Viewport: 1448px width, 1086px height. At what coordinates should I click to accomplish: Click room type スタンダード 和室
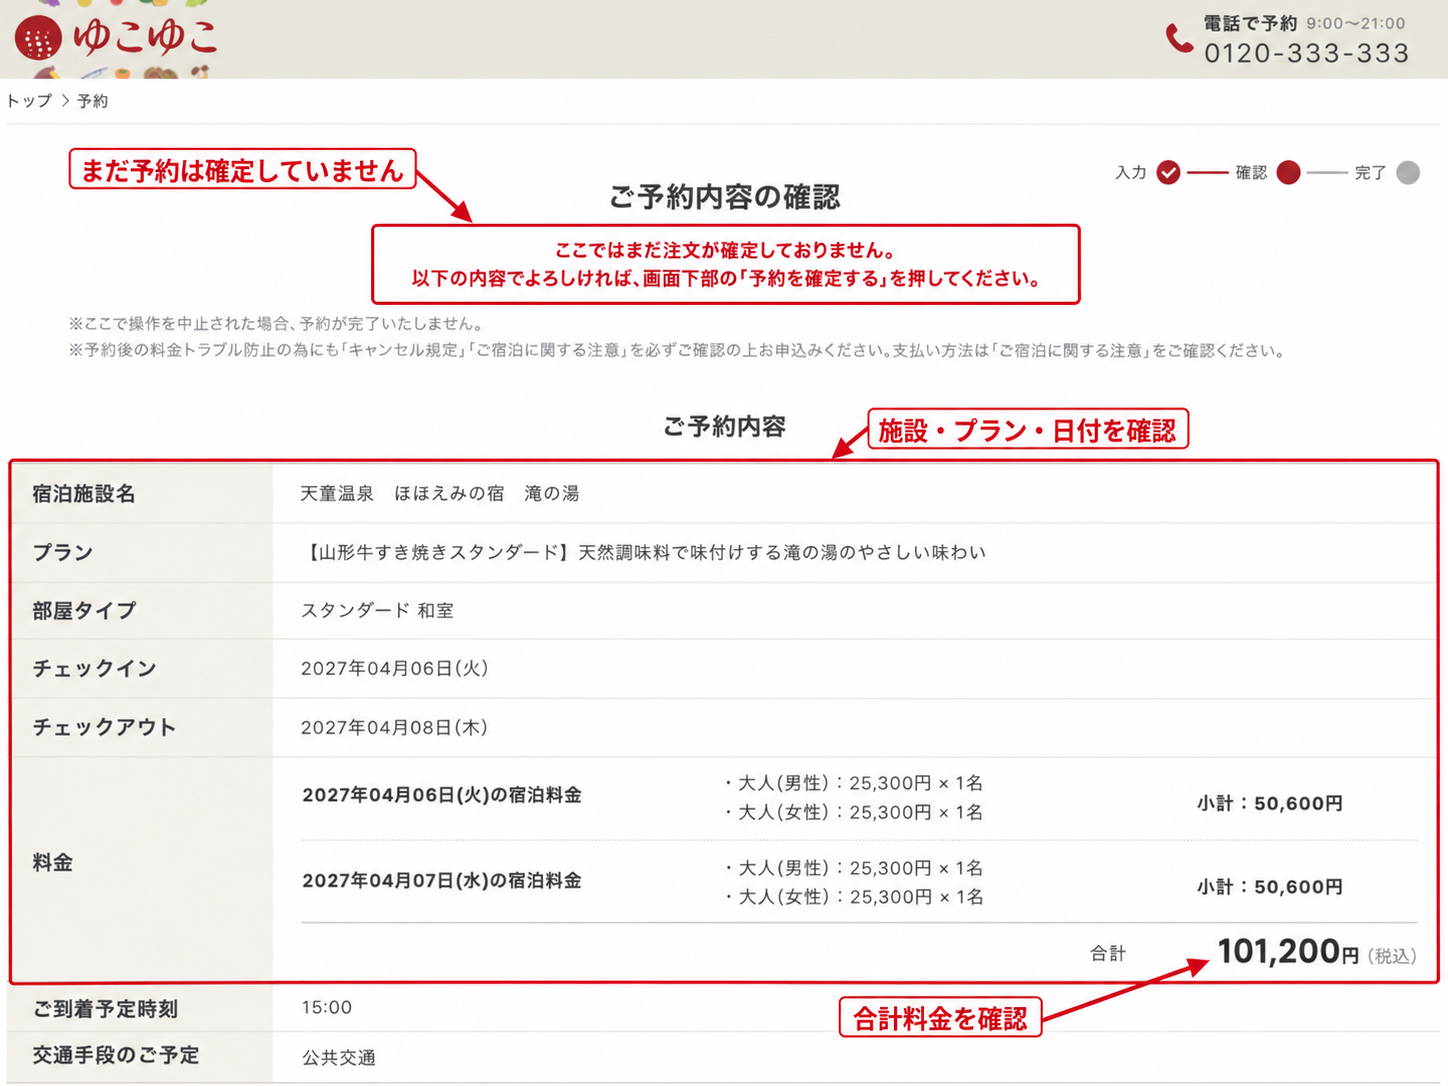coord(377,610)
